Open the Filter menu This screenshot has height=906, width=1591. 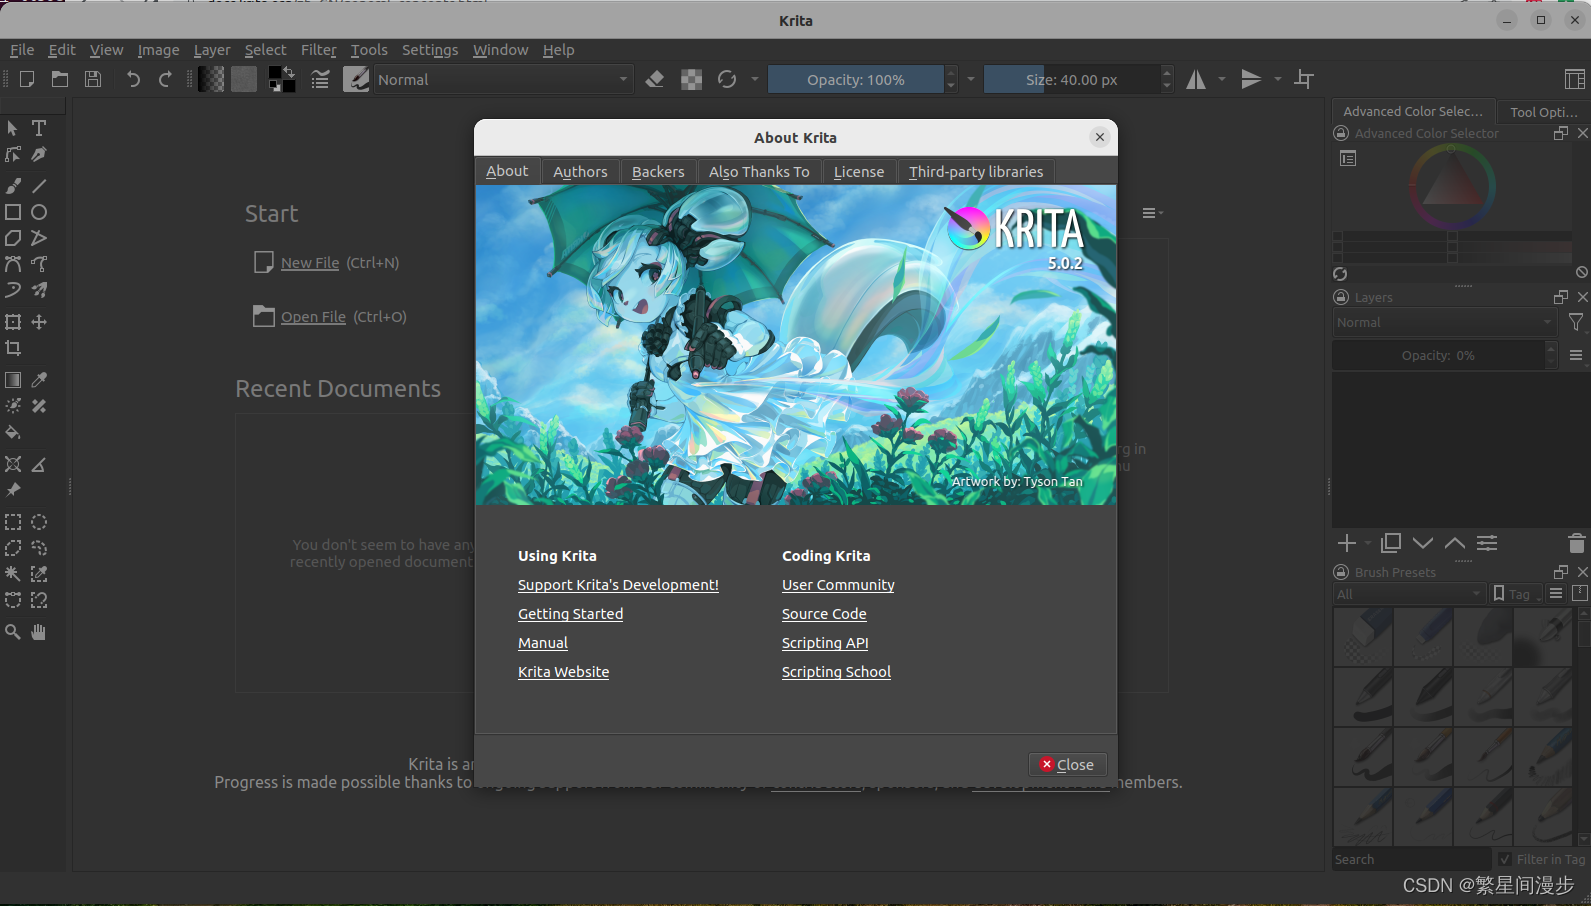tap(318, 50)
